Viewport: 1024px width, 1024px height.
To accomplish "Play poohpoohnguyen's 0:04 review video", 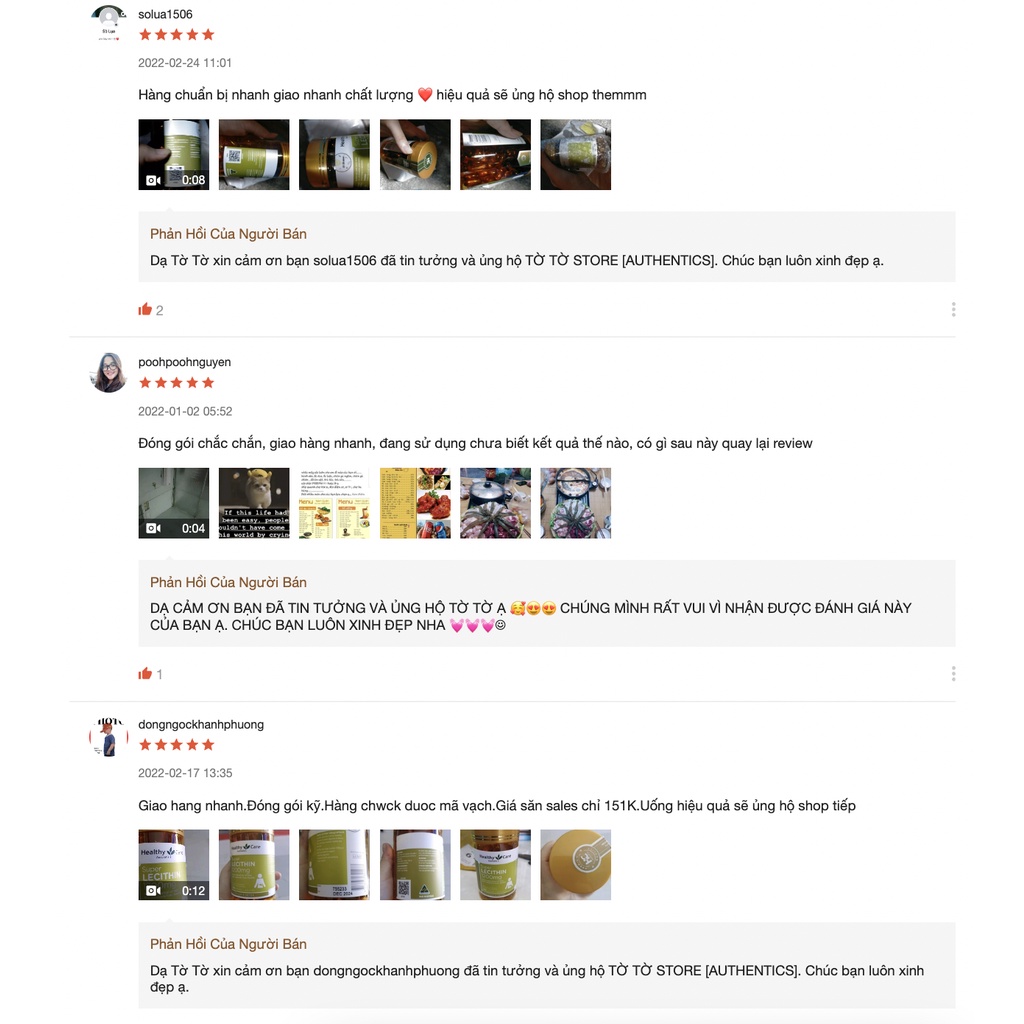I will 174,503.
